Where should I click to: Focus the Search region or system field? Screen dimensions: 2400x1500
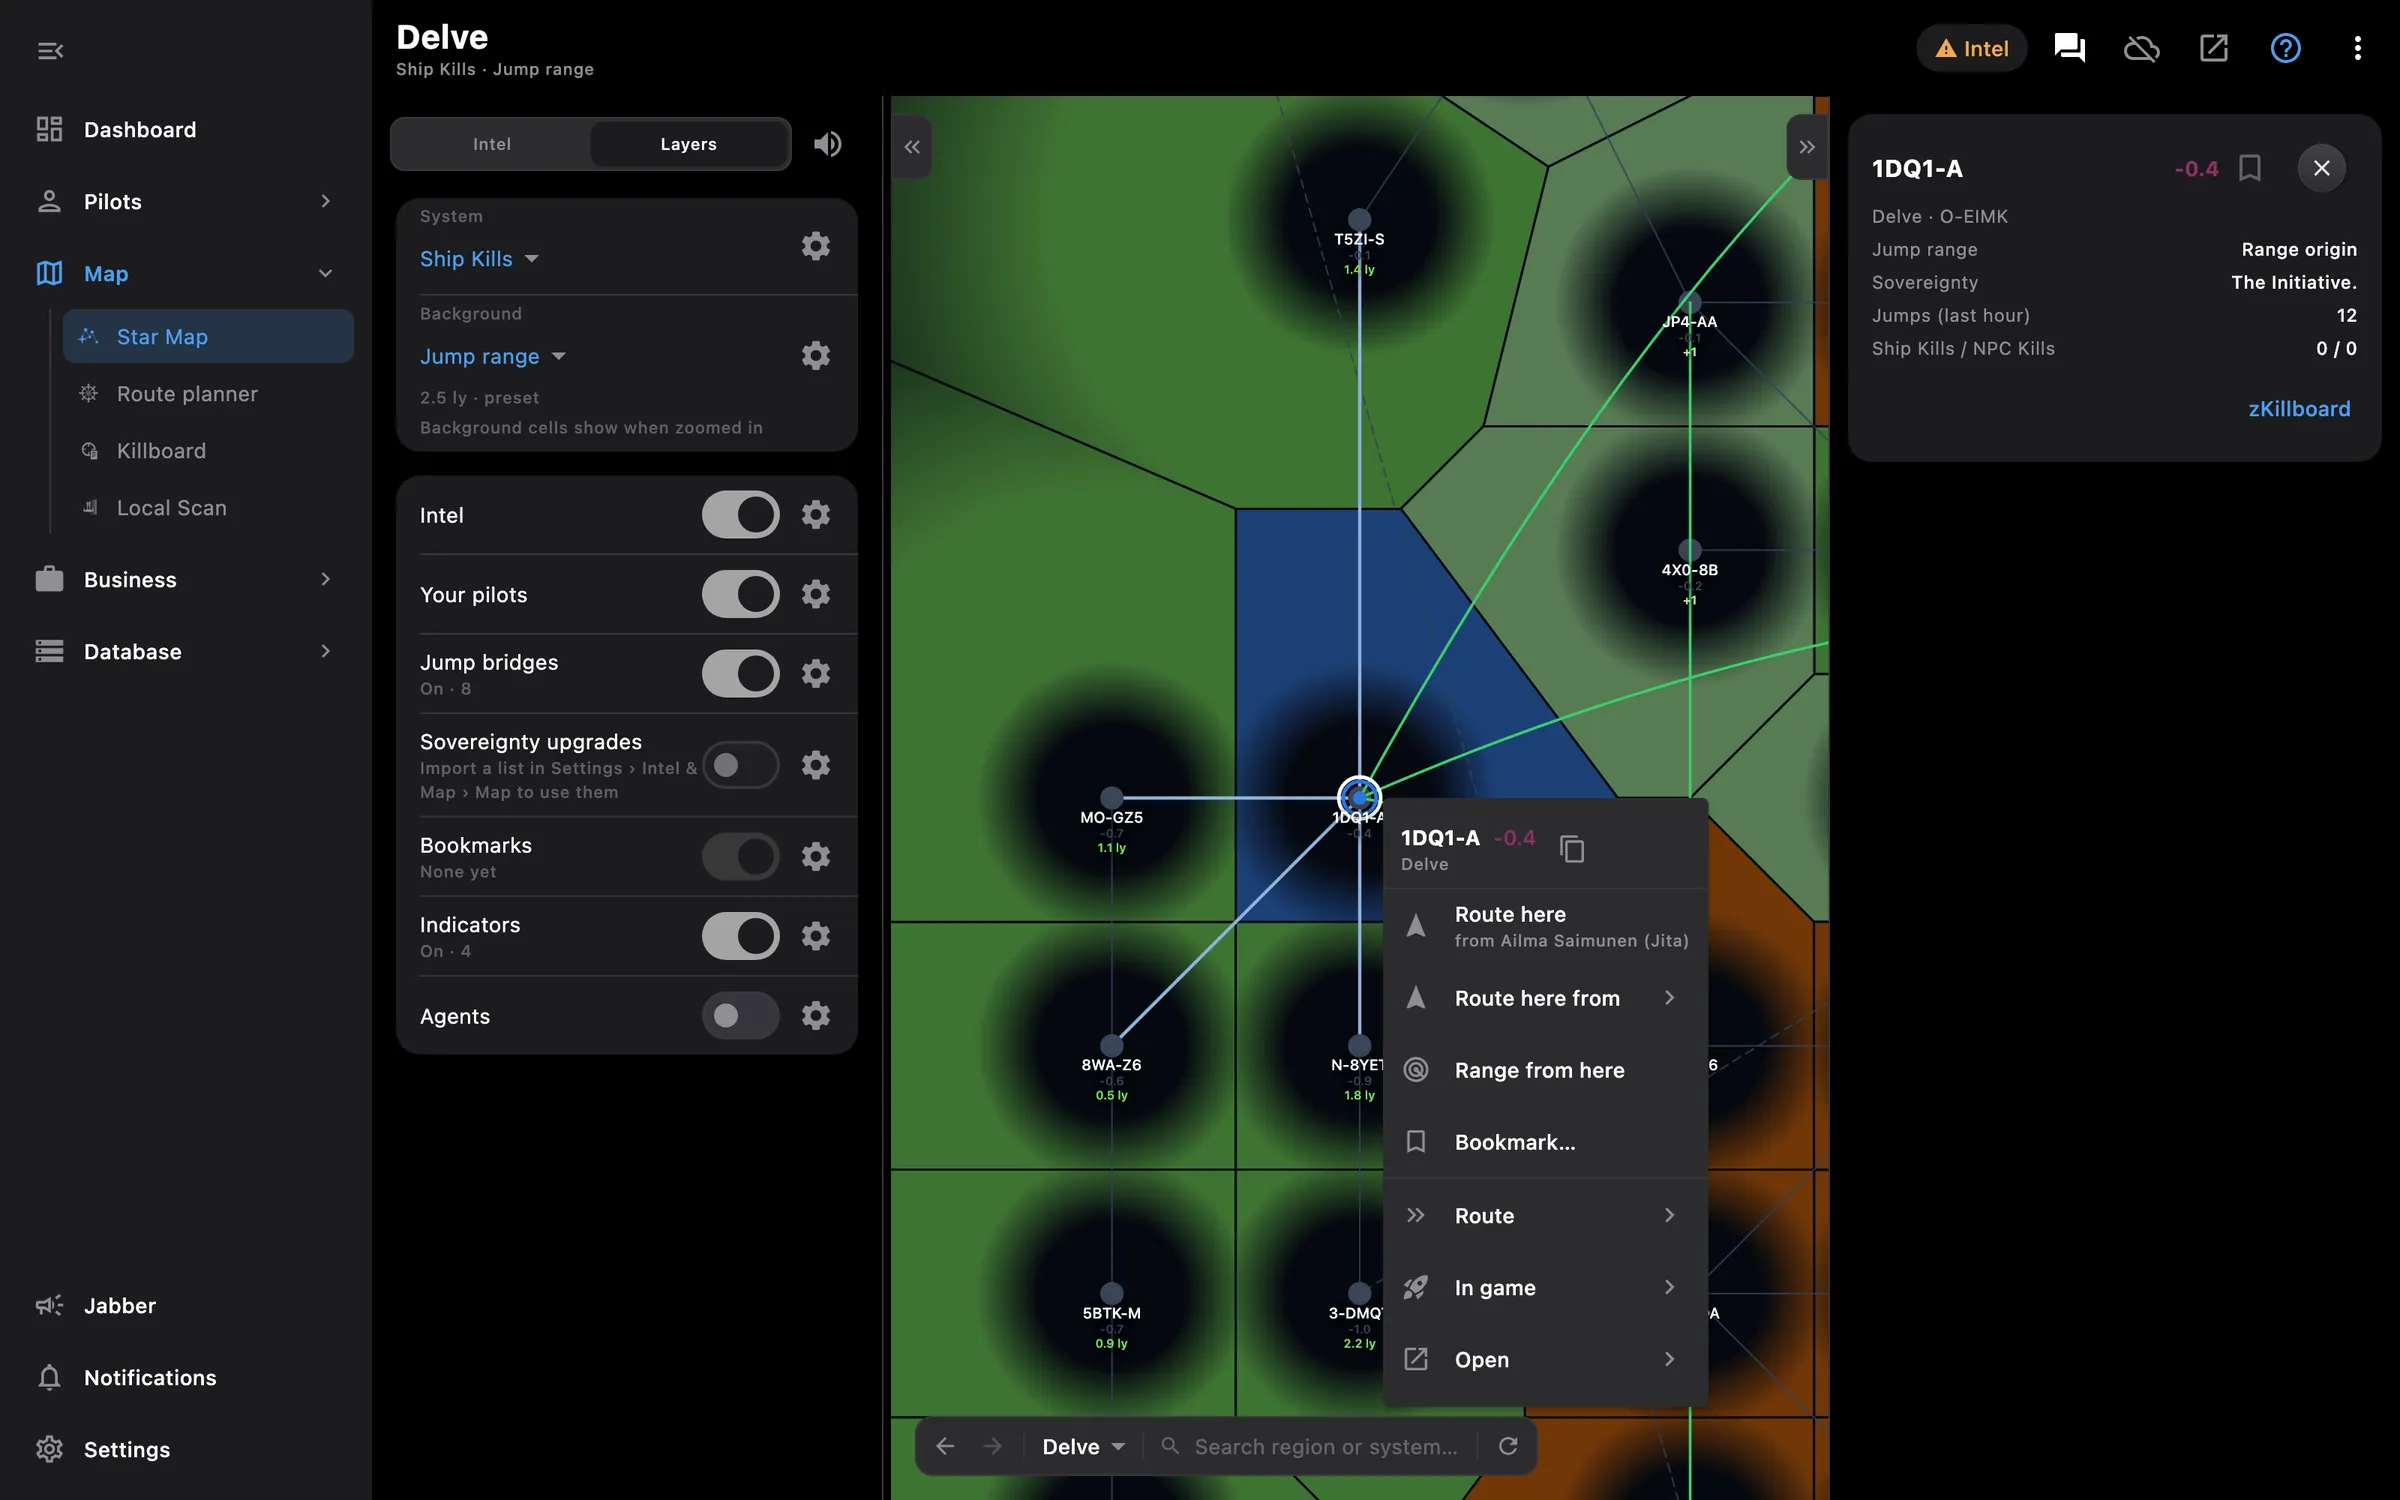click(1310, 1446)
